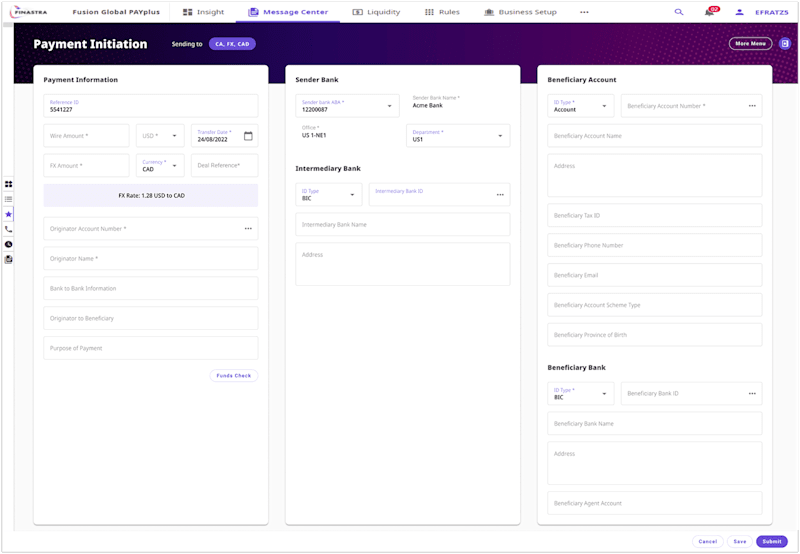Focus the Originator to Beneficiary field
The height and width of the screenshot is (554, 800).
(151, 318)
